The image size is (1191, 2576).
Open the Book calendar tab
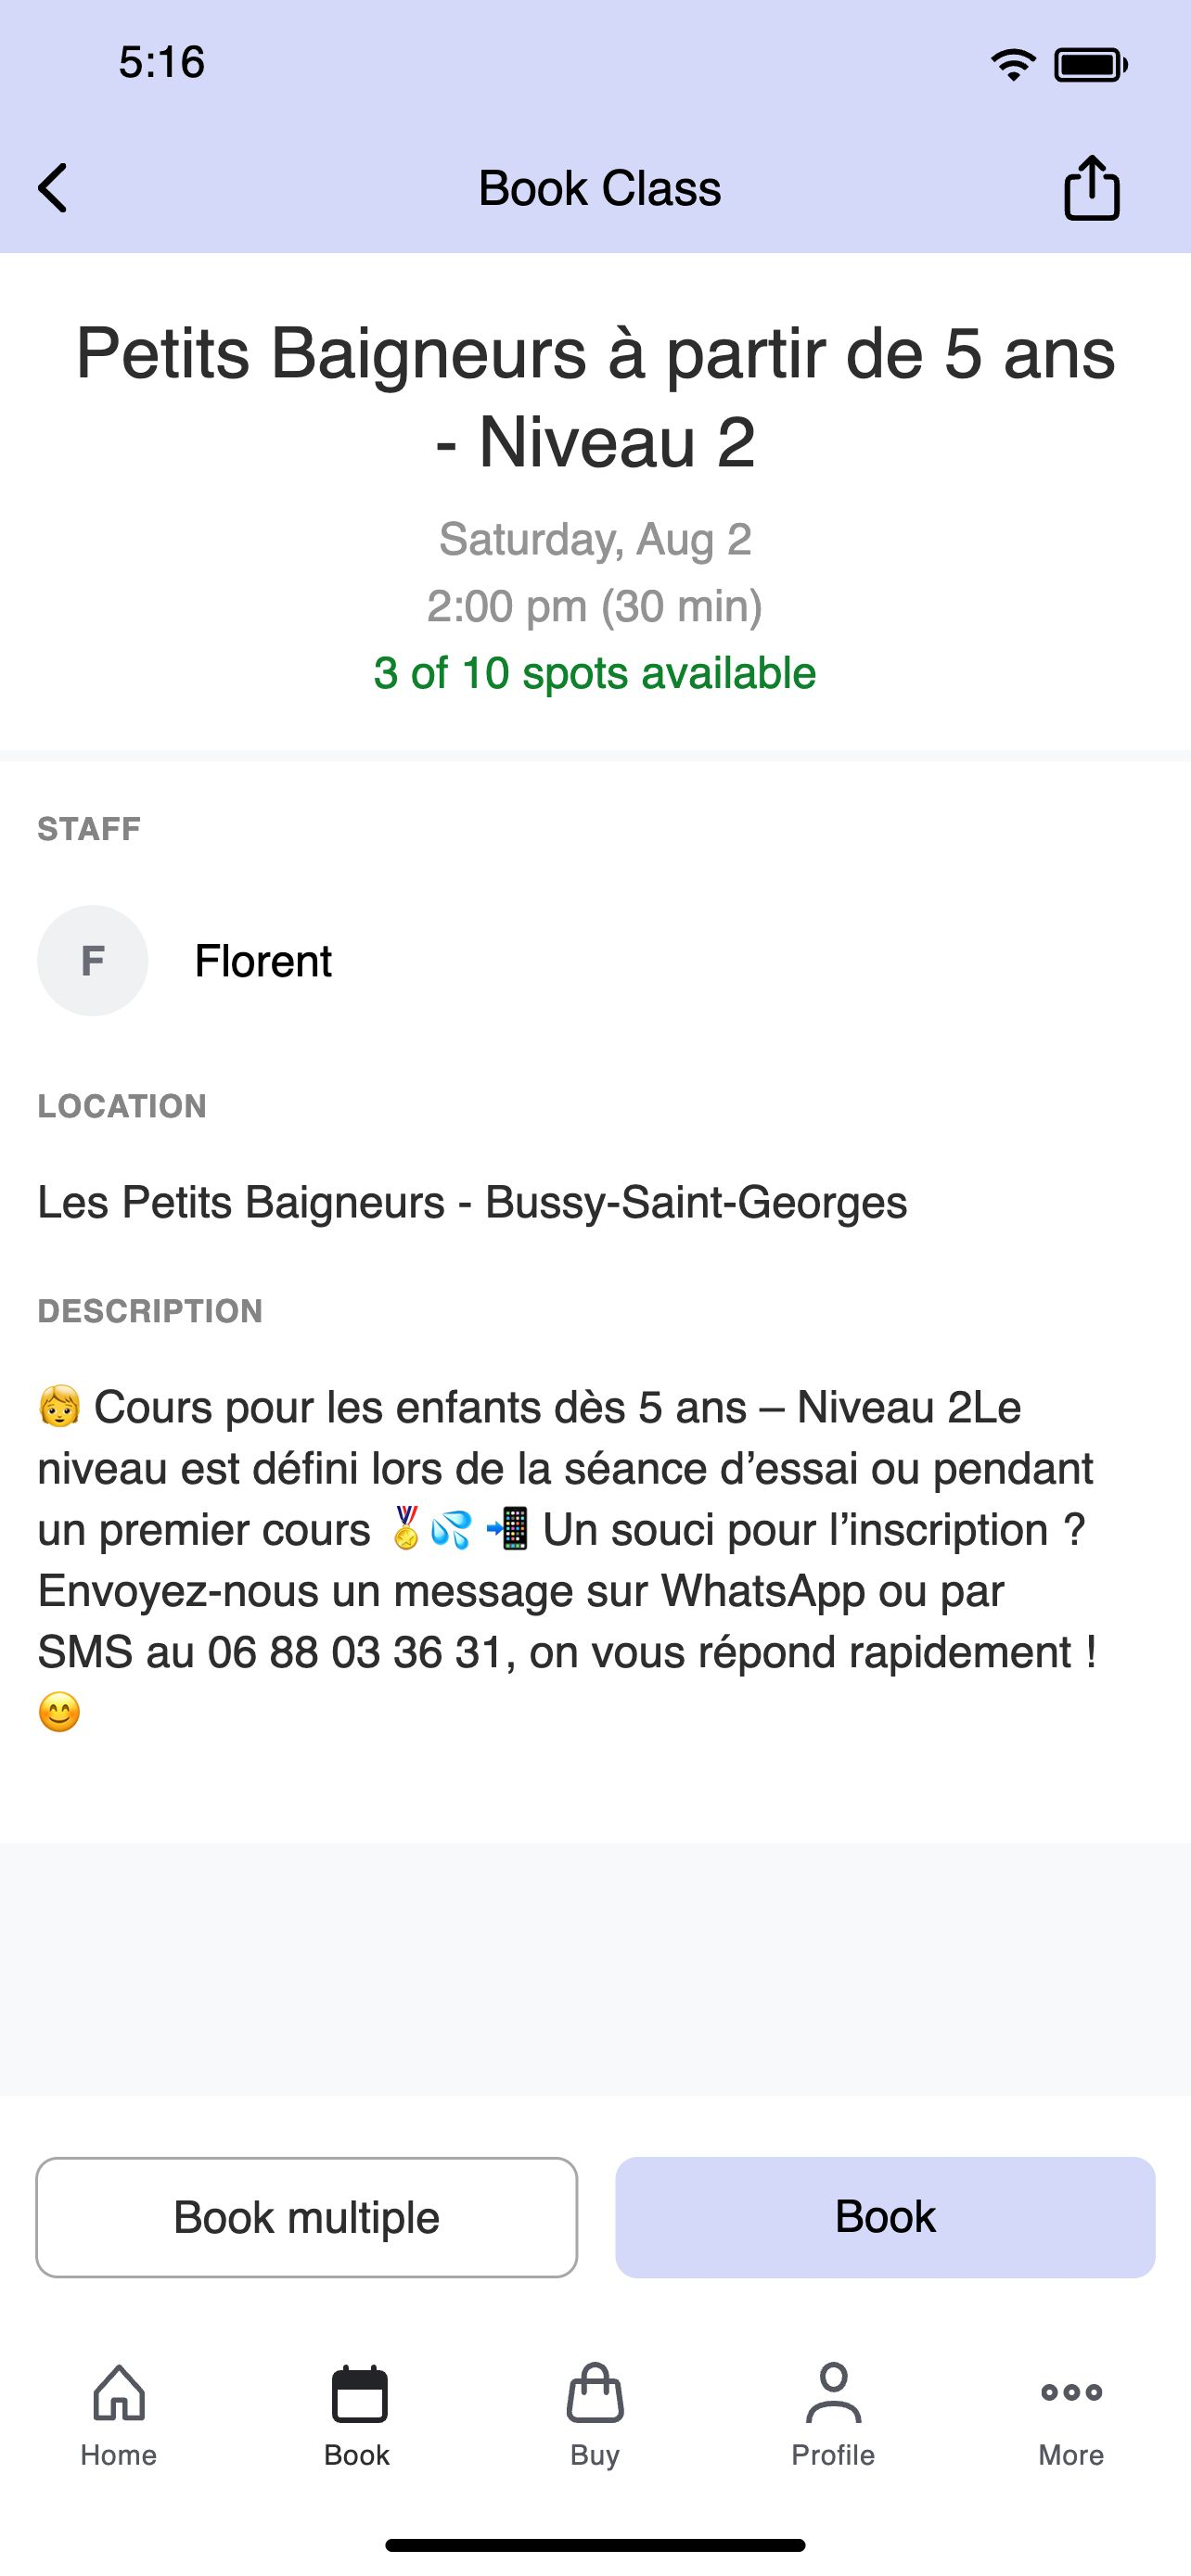358,2415
